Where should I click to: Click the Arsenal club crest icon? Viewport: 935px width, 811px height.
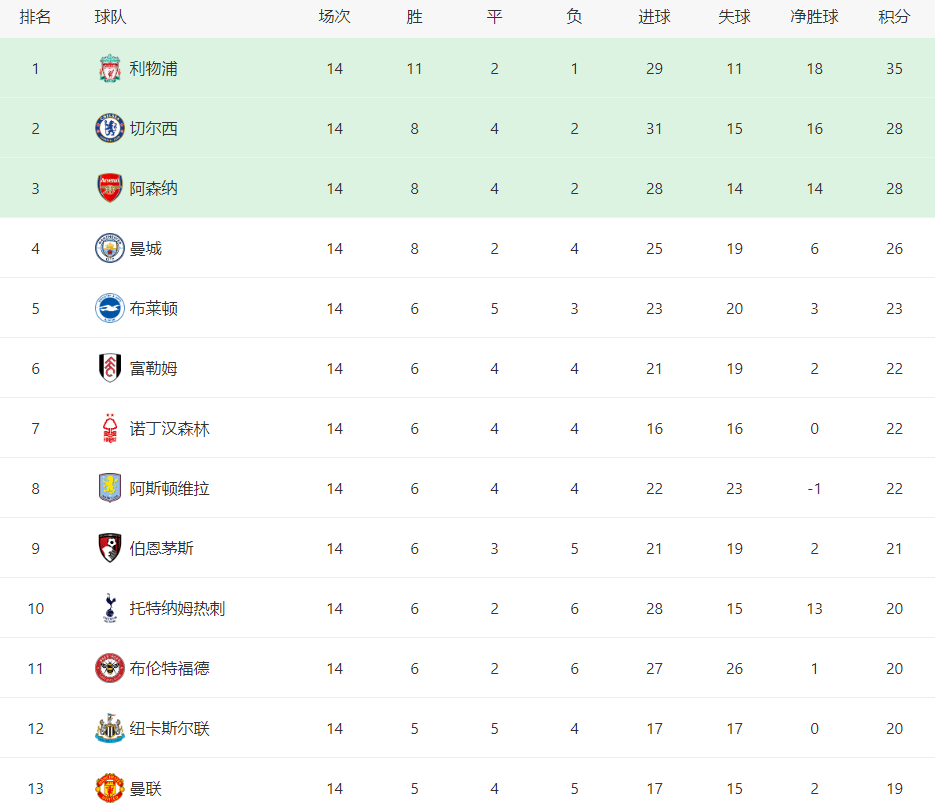tap(109, 189)
